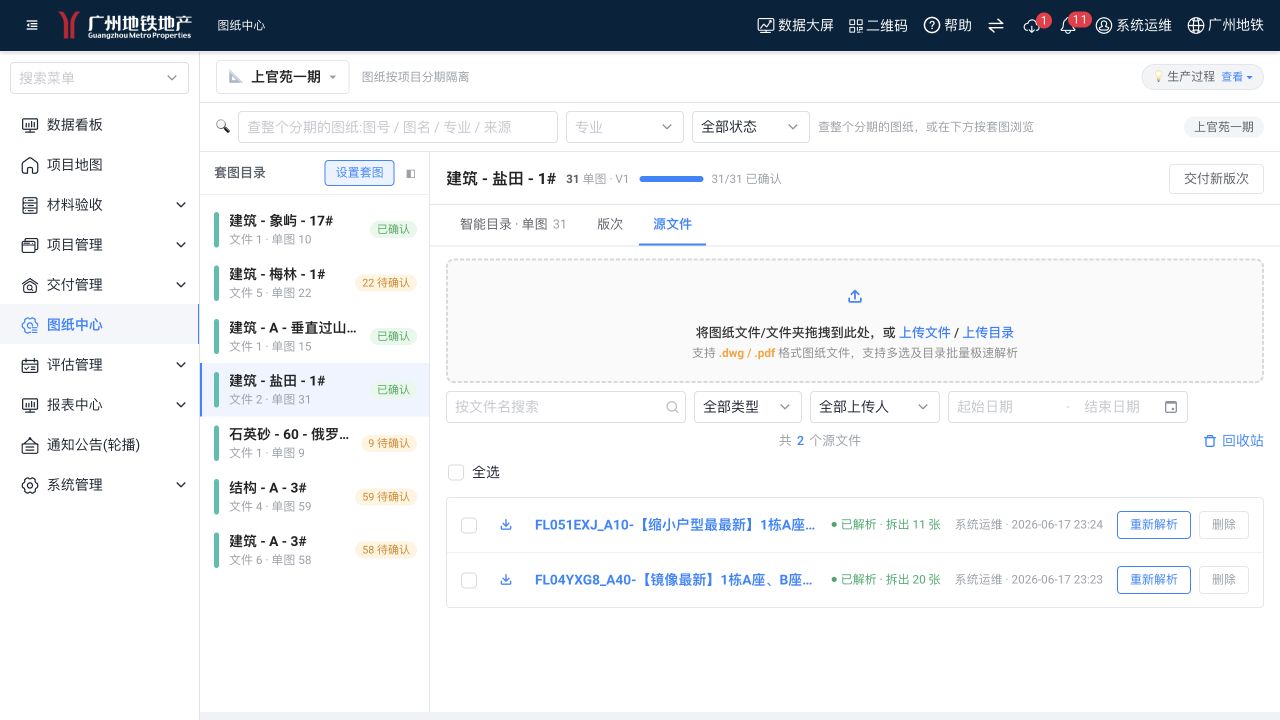This screenshot has height=720, width=1280.
Task: Switch to 版次 tab
Action: [610, 224]
